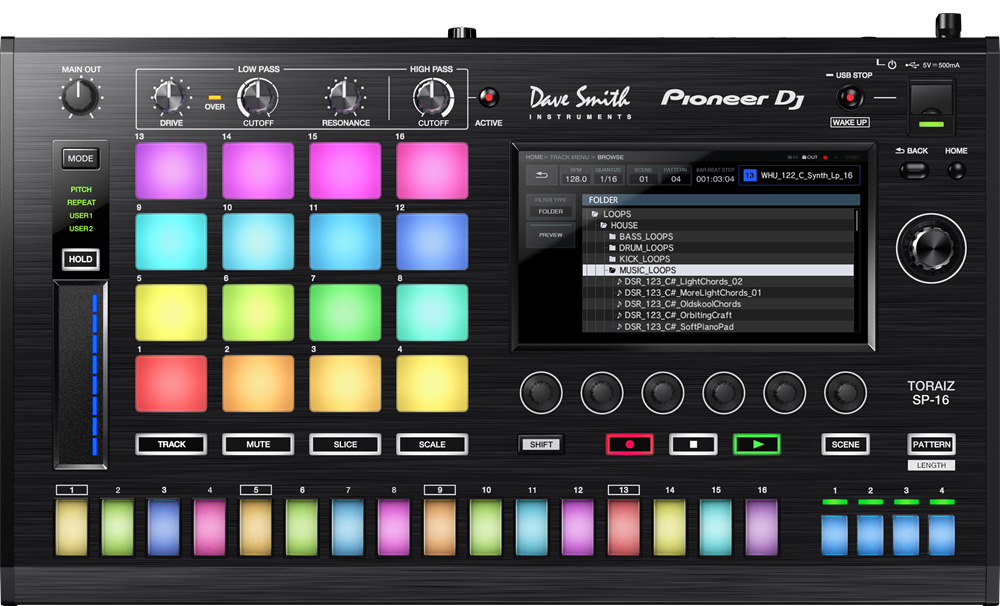1000x606 pixels.
Task: Toggle the SHIFT button
Action: [x=541, y=445]
